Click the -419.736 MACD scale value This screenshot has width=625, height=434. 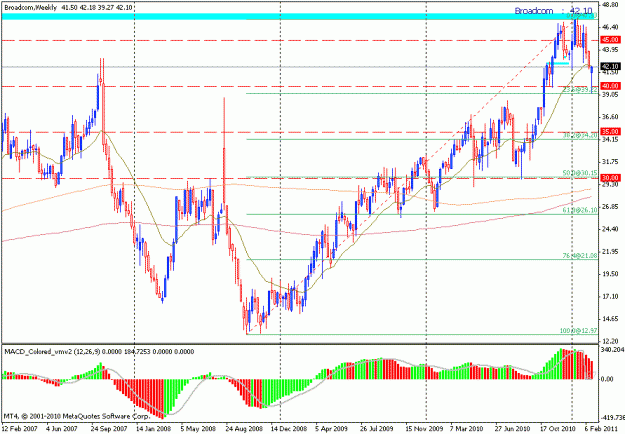point(613,418)
